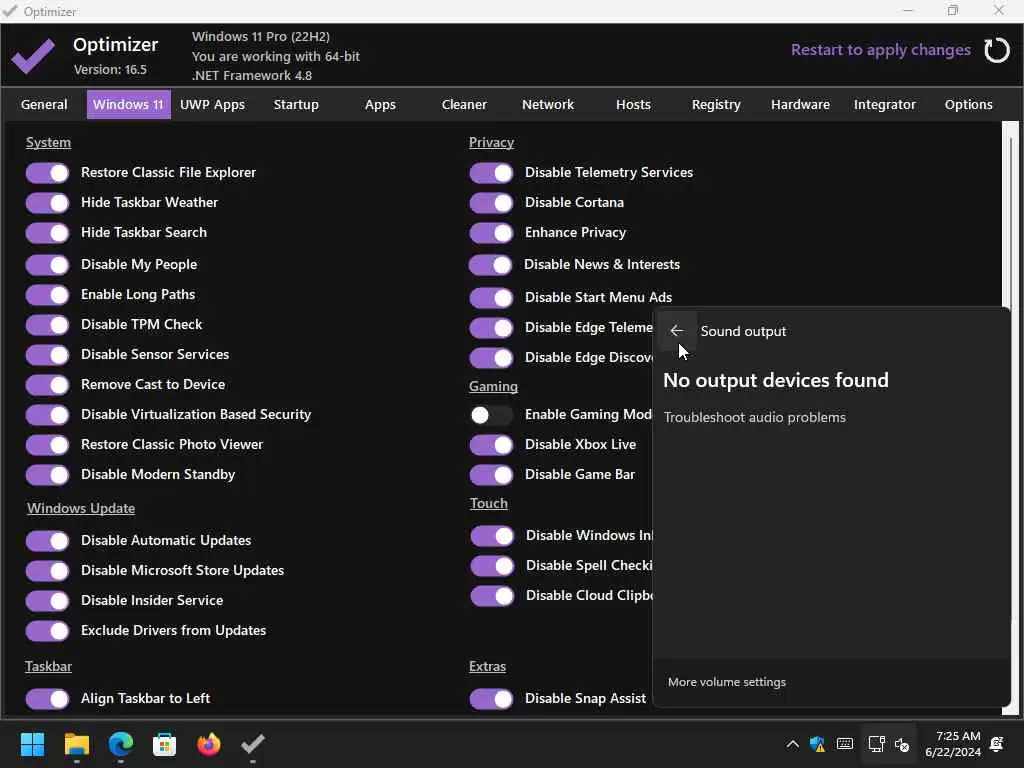Viewport: 1024px width, 768px height.
Task: Toggle Restore Classic Photo Viewer switch
Action: coord(47,445)
